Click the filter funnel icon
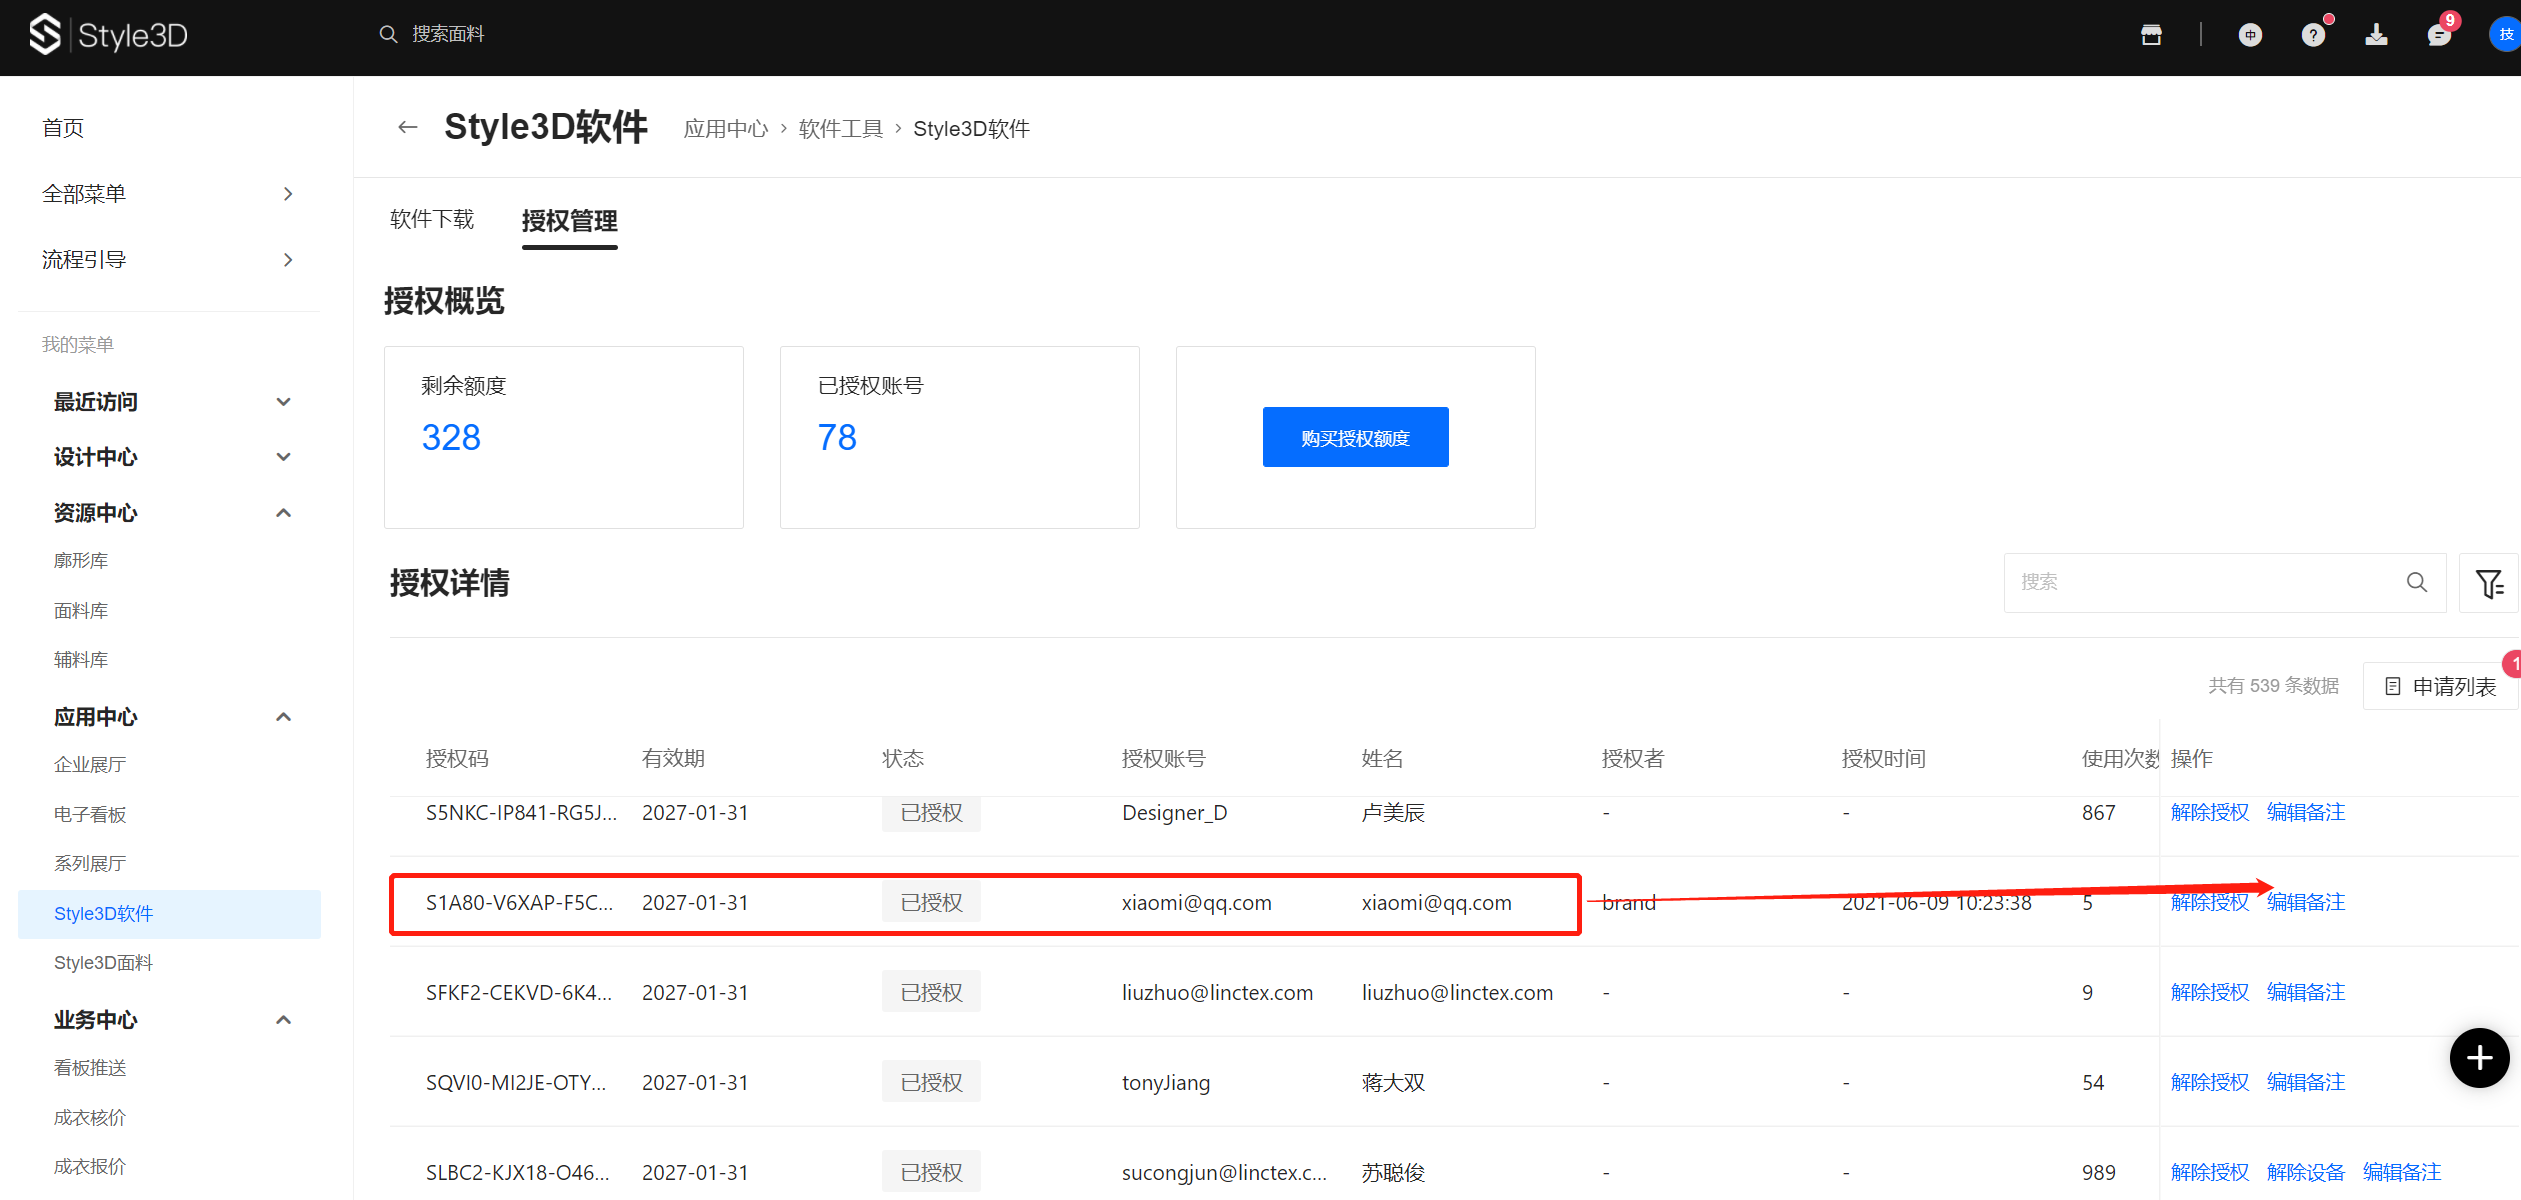The height and width of the screenshot is (1200, 2521). click(2488, 583)
